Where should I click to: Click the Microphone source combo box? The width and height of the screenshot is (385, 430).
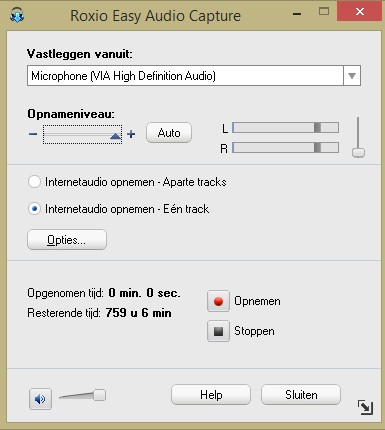[194, 76]
